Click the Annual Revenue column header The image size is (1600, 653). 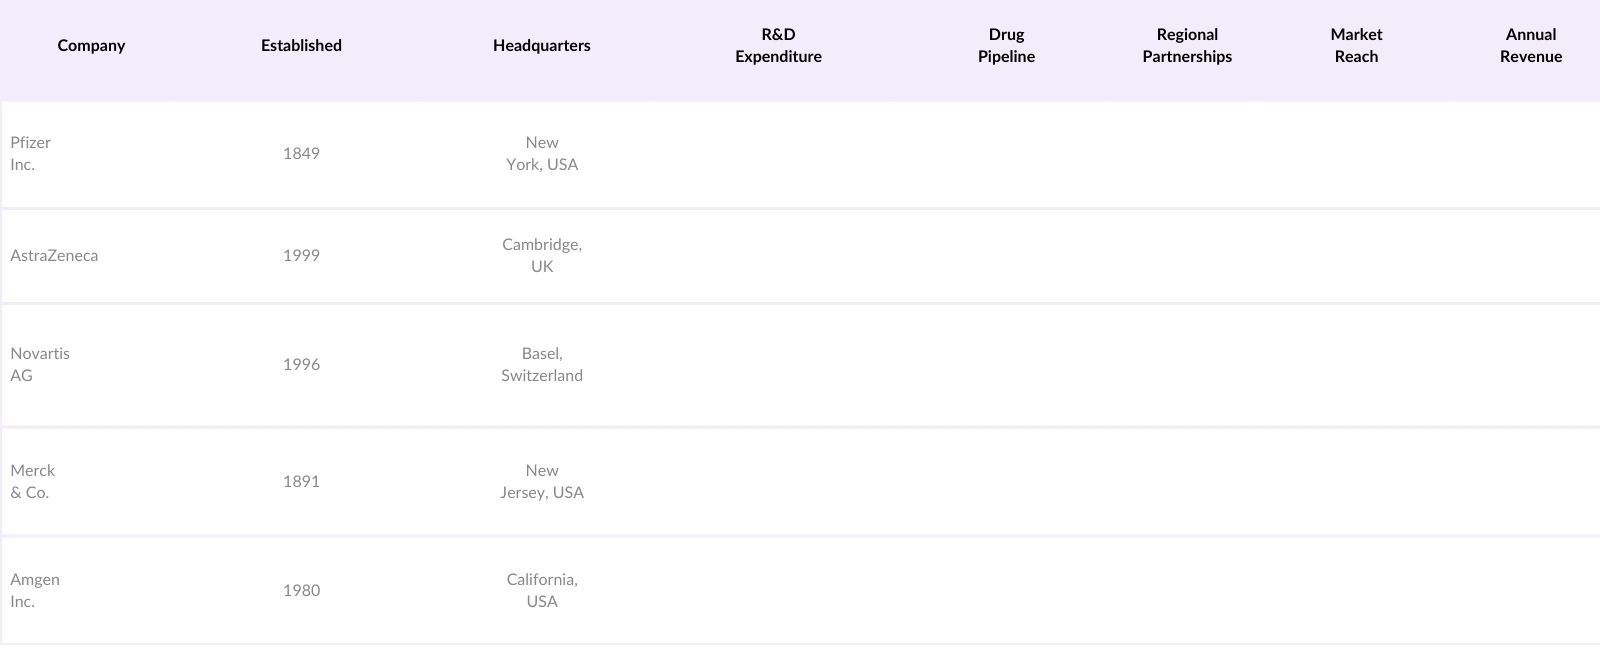click(1530, 46)
